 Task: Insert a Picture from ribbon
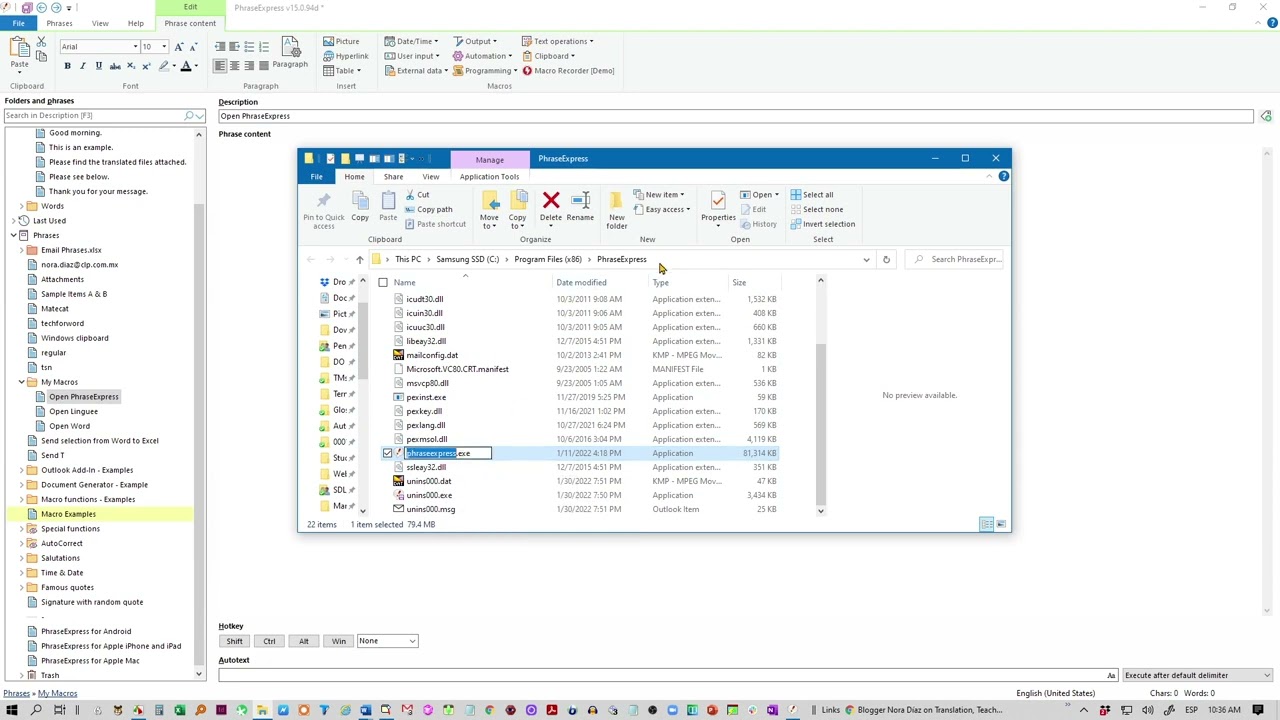pyautogui.click(x=341, y=41)
